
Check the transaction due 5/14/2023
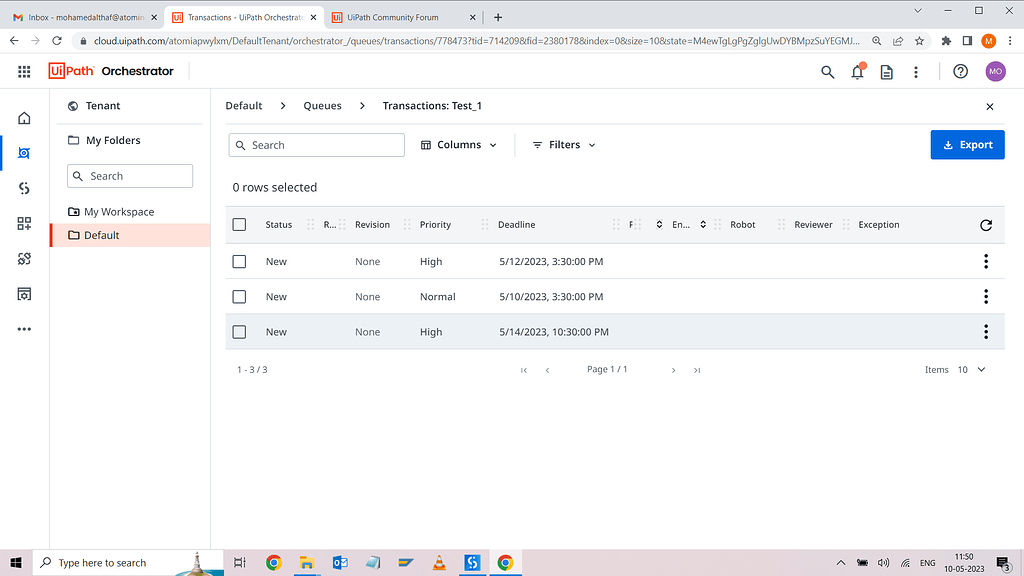pos(239,331)
